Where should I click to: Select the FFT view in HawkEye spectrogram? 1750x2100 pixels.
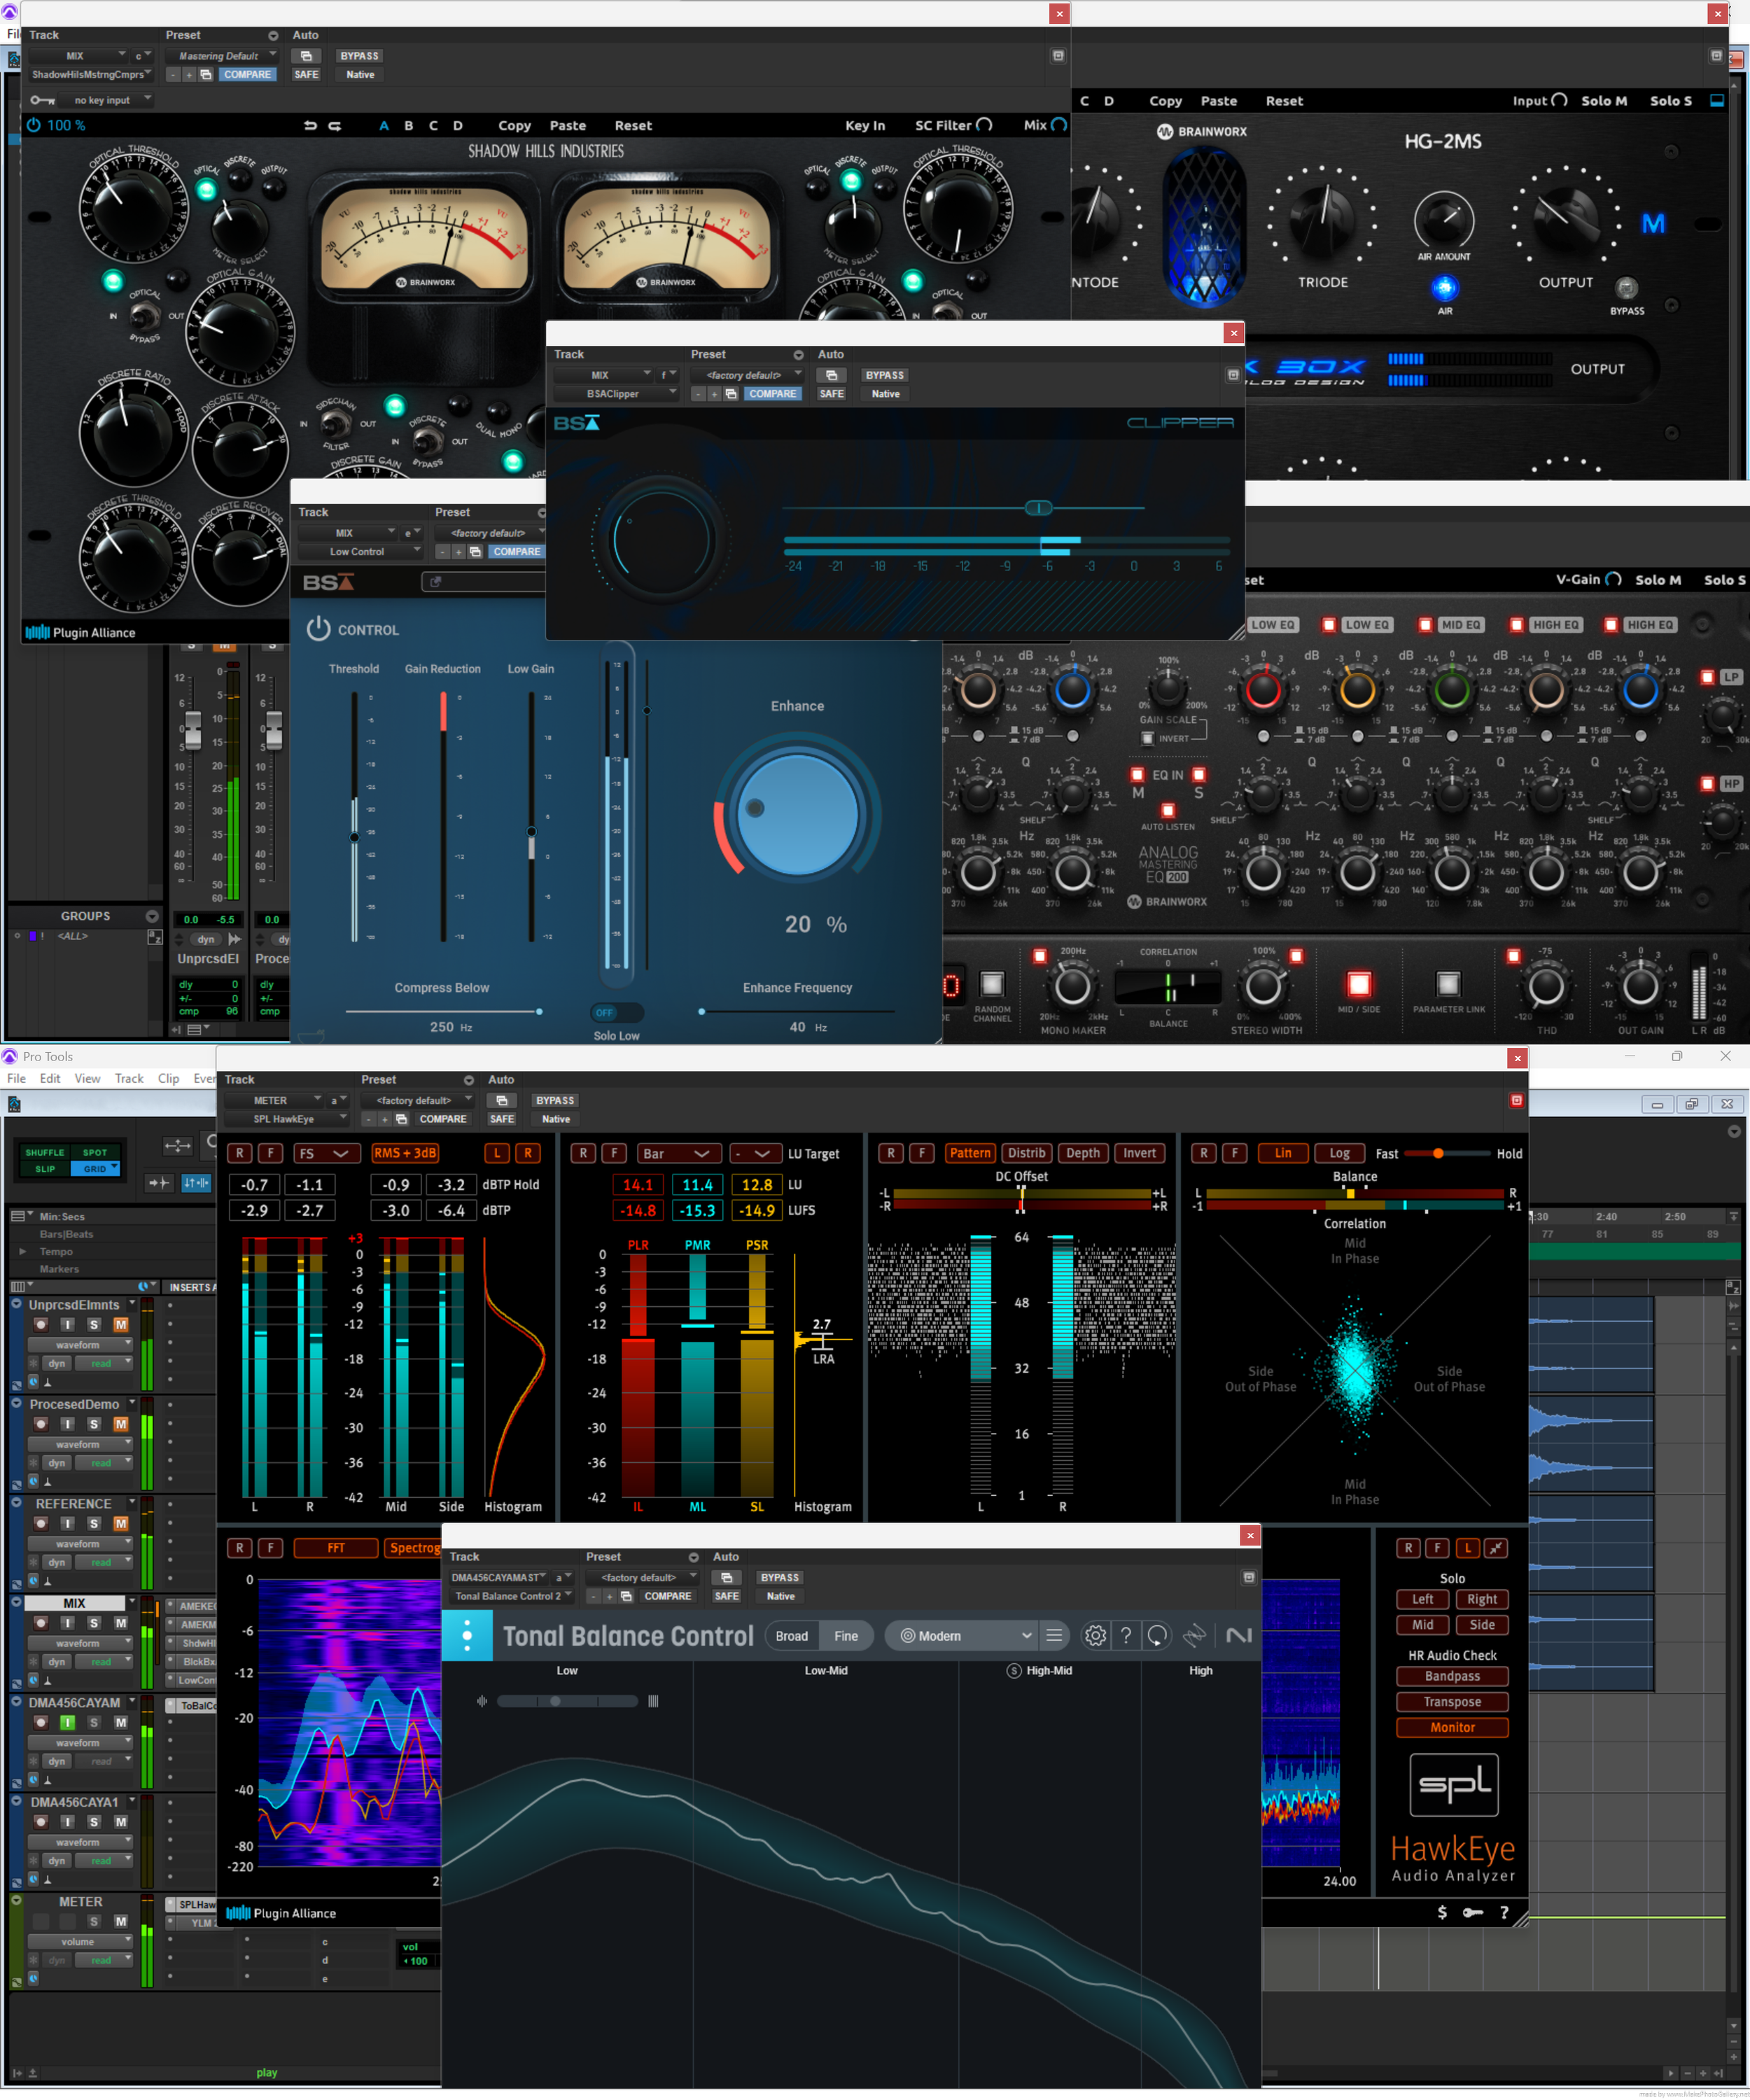[336, 1547]
